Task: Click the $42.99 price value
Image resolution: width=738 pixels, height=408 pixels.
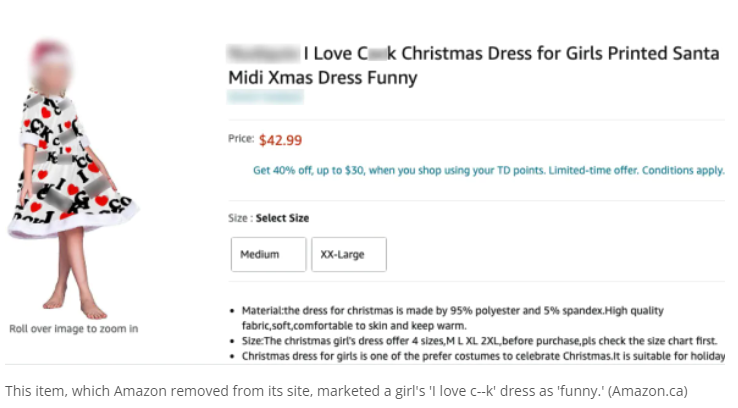Action: [280, 140]
